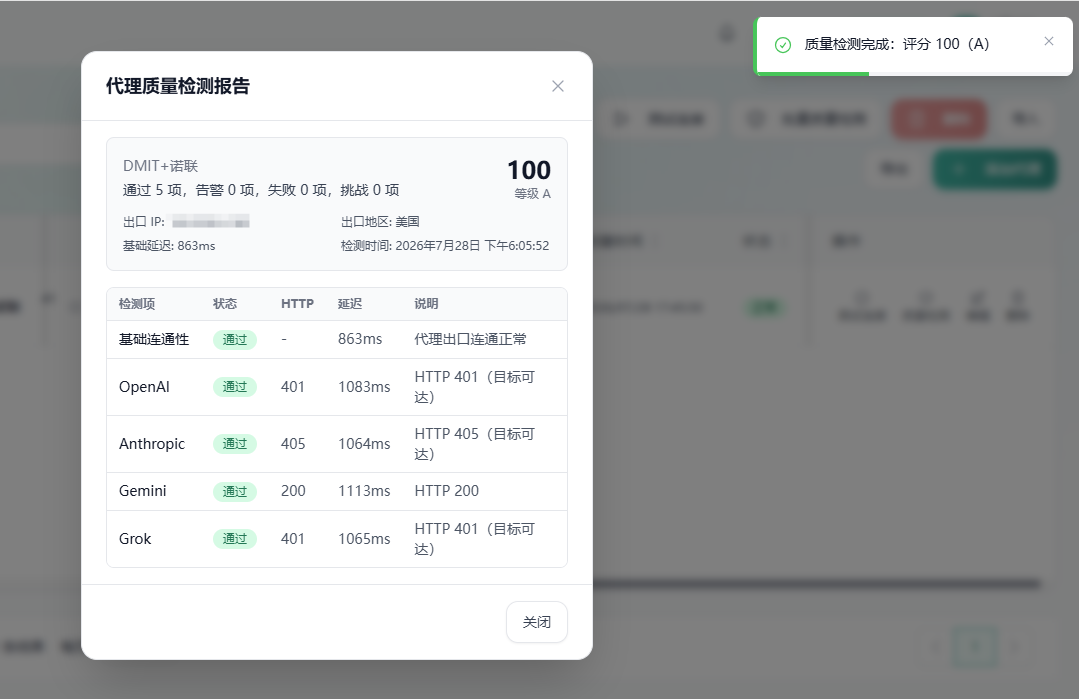Click the 通过 badge in Anthropic row
Screen dimensions: 1079x699
coord(235,444)
